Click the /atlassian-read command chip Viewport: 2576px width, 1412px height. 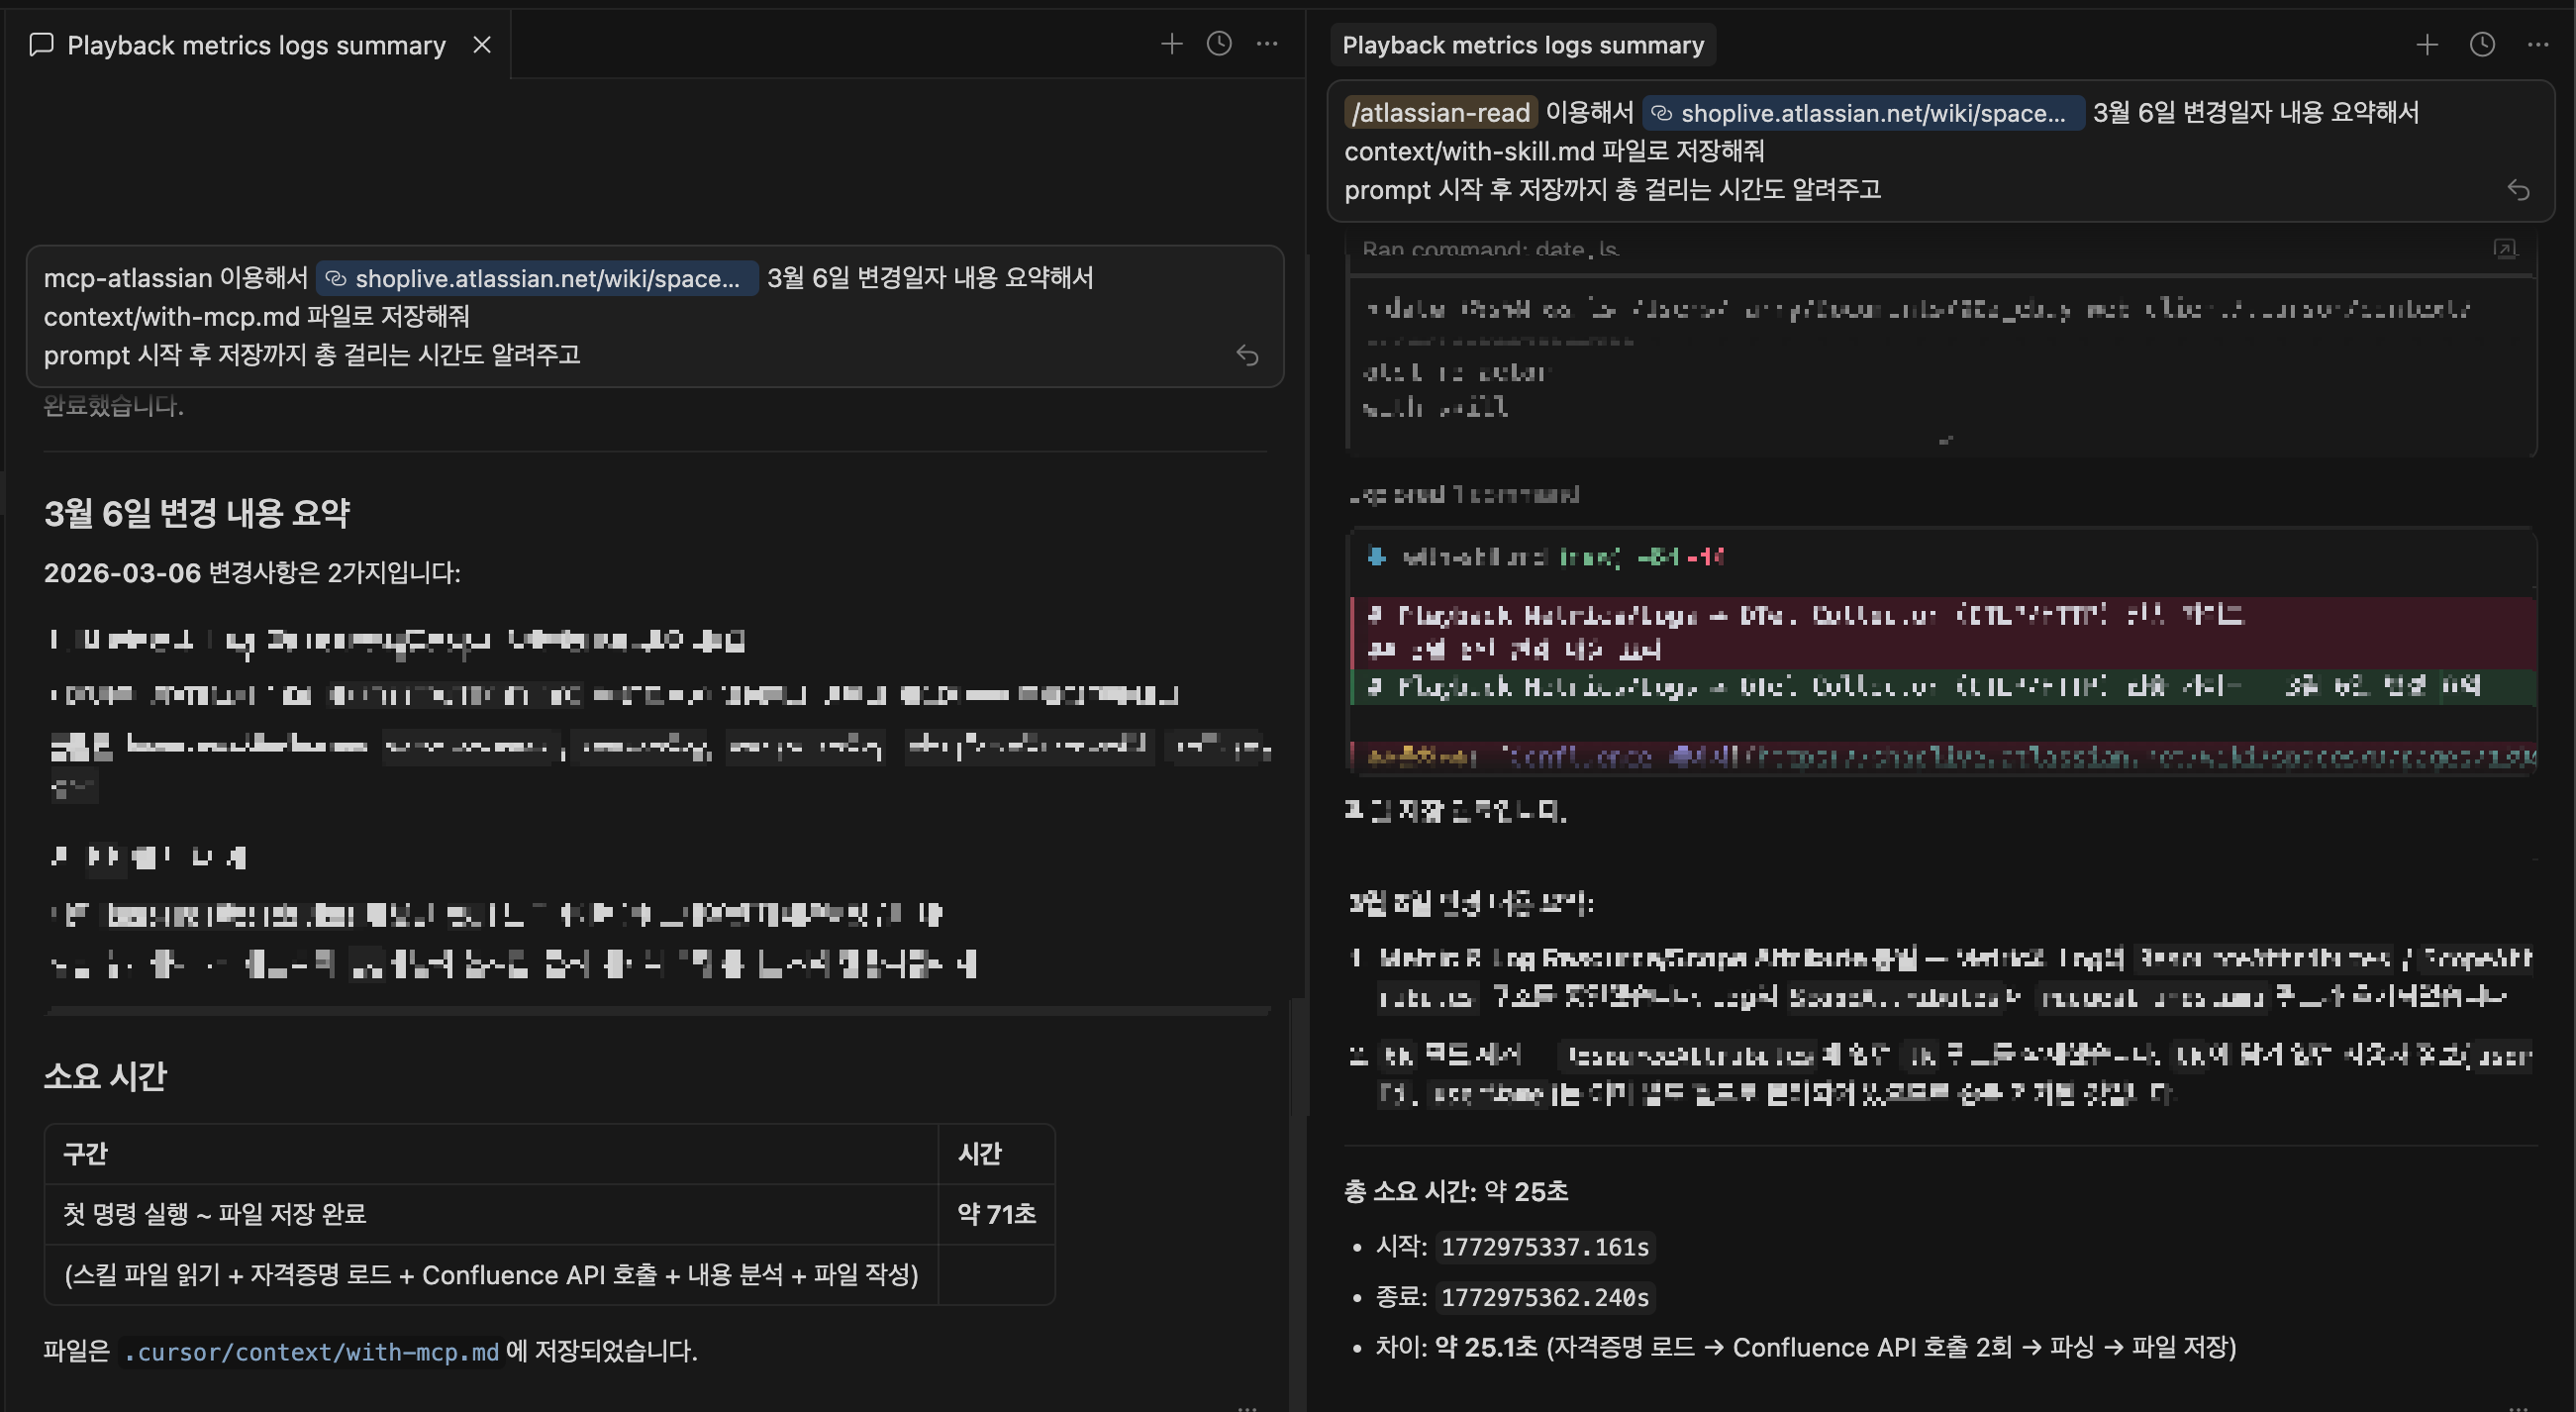click(1440, 113)
